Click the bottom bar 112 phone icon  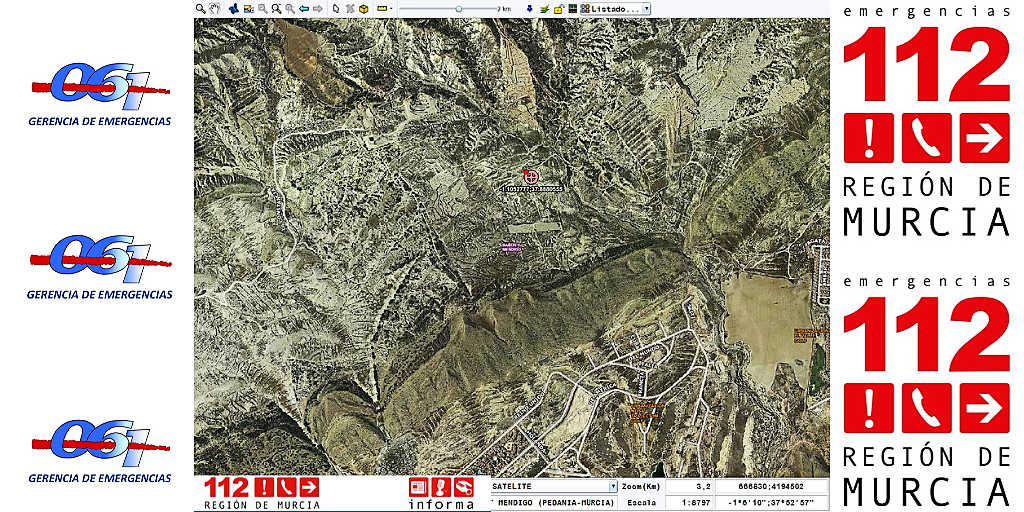[286, 487]
